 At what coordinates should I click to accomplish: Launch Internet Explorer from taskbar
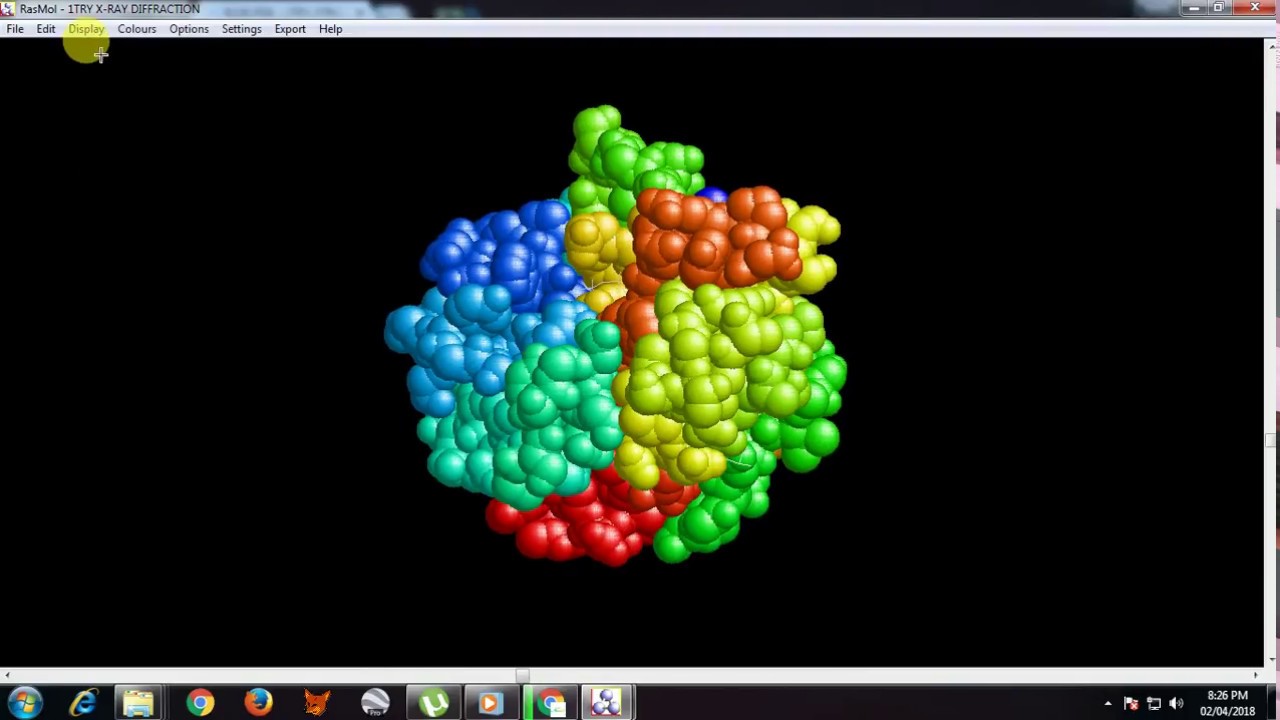(x=83, y=702)
